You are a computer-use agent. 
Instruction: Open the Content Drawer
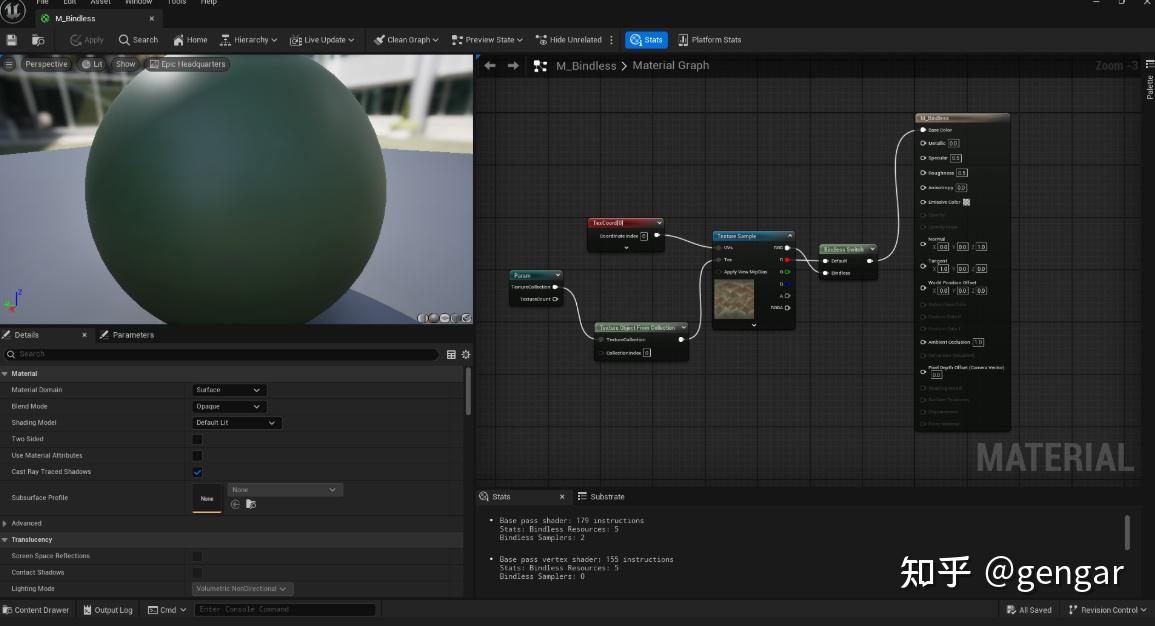click(36, 610)
